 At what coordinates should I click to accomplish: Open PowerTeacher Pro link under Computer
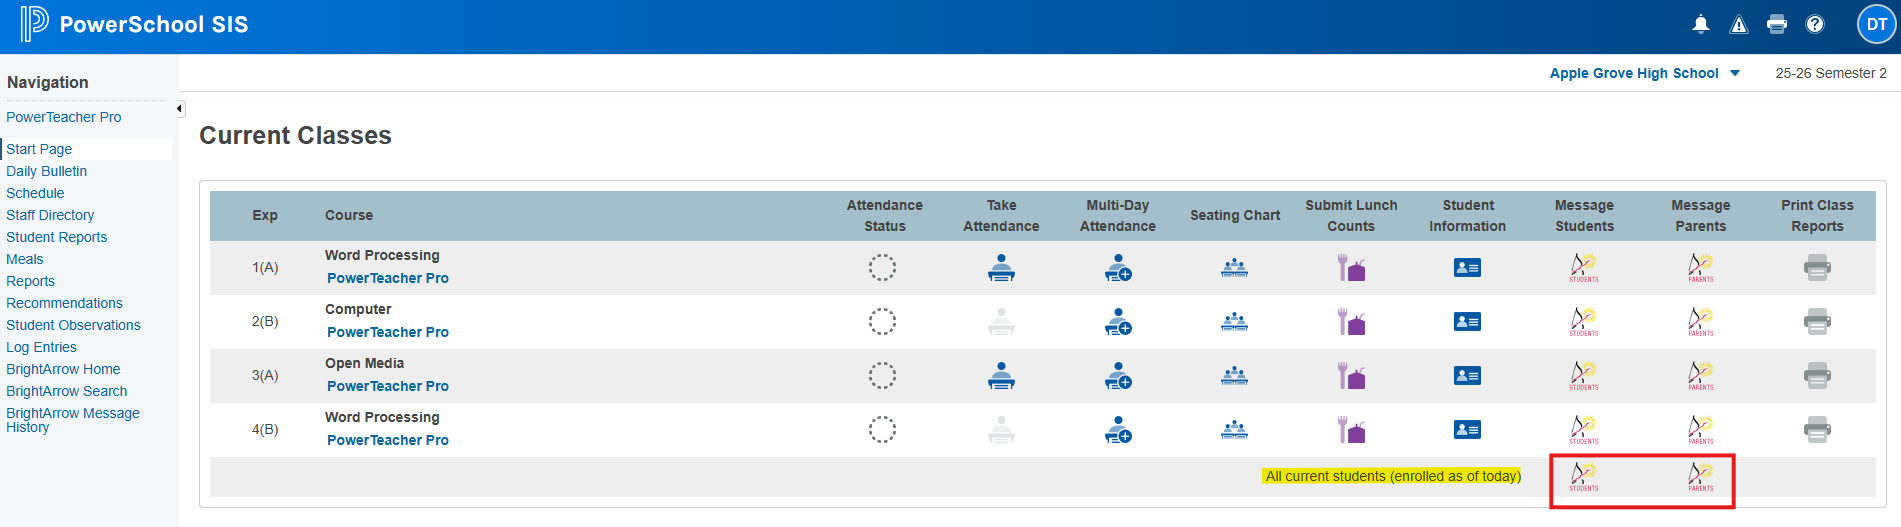(x=388, y=332)
